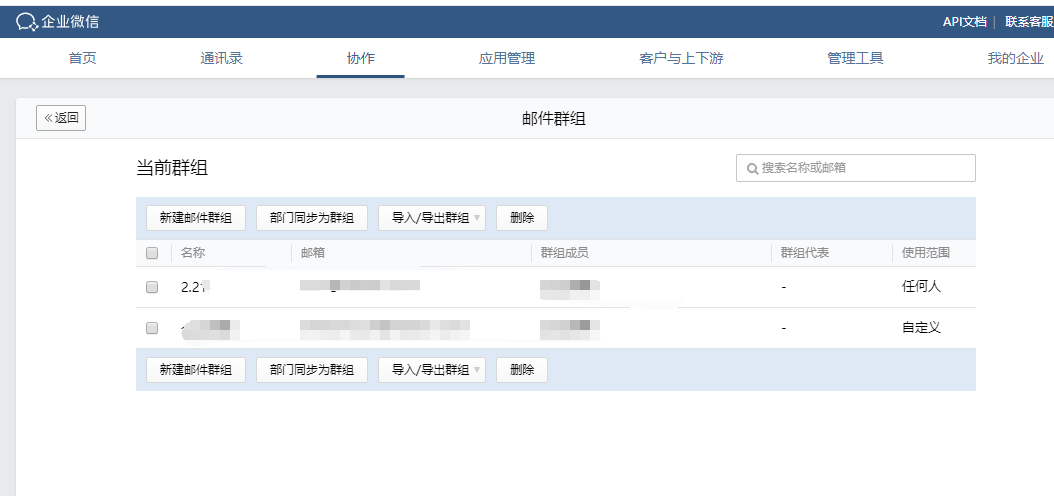
Task: Check the box for the 2.2 group row
Action: coord(152,287)
